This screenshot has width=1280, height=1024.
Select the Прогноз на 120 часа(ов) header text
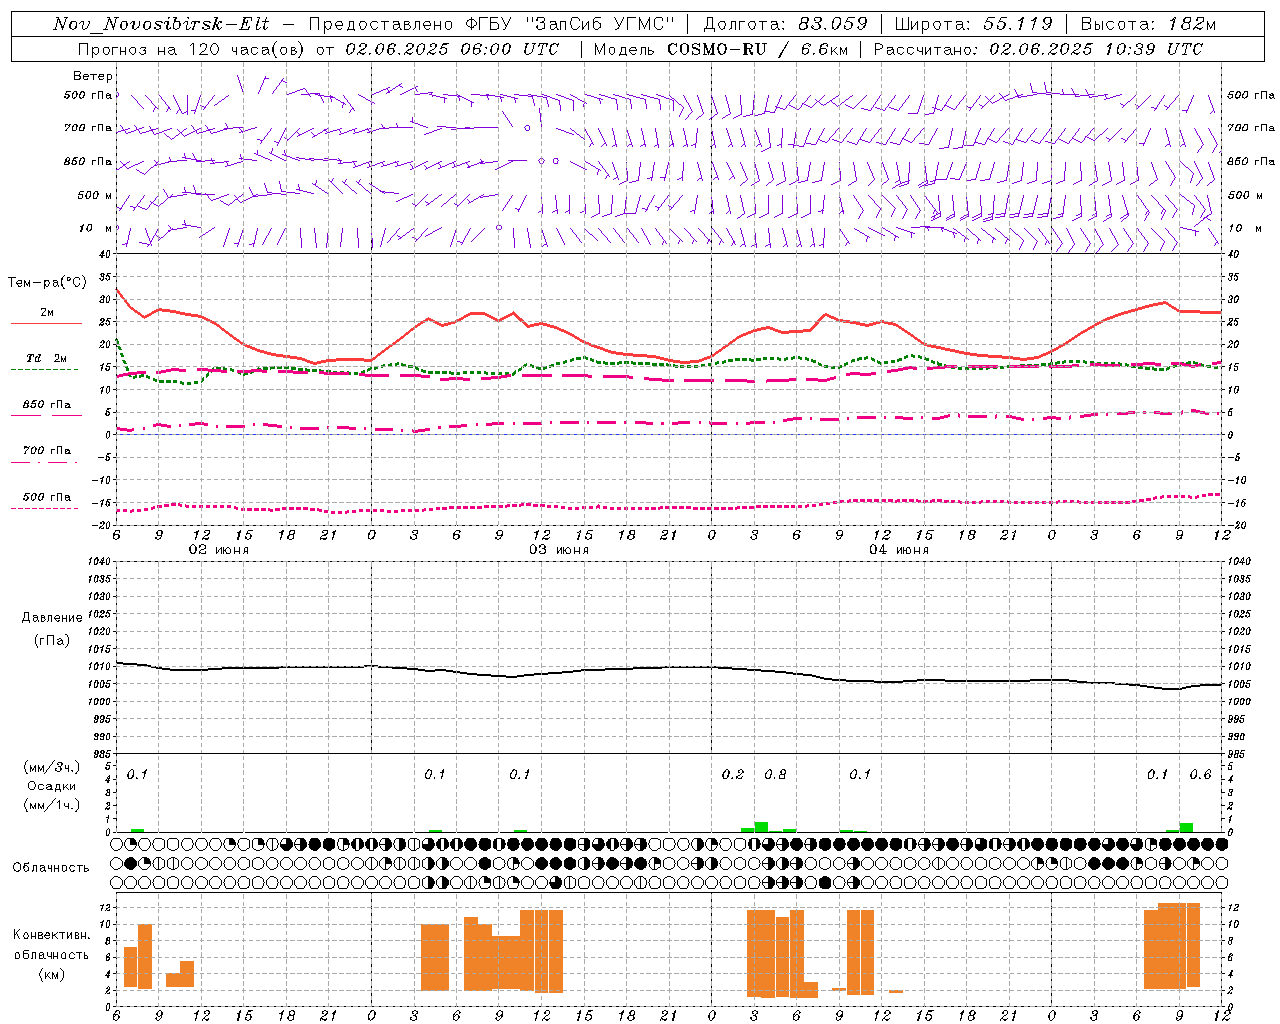pyautogui.click(x=192, y=49)
